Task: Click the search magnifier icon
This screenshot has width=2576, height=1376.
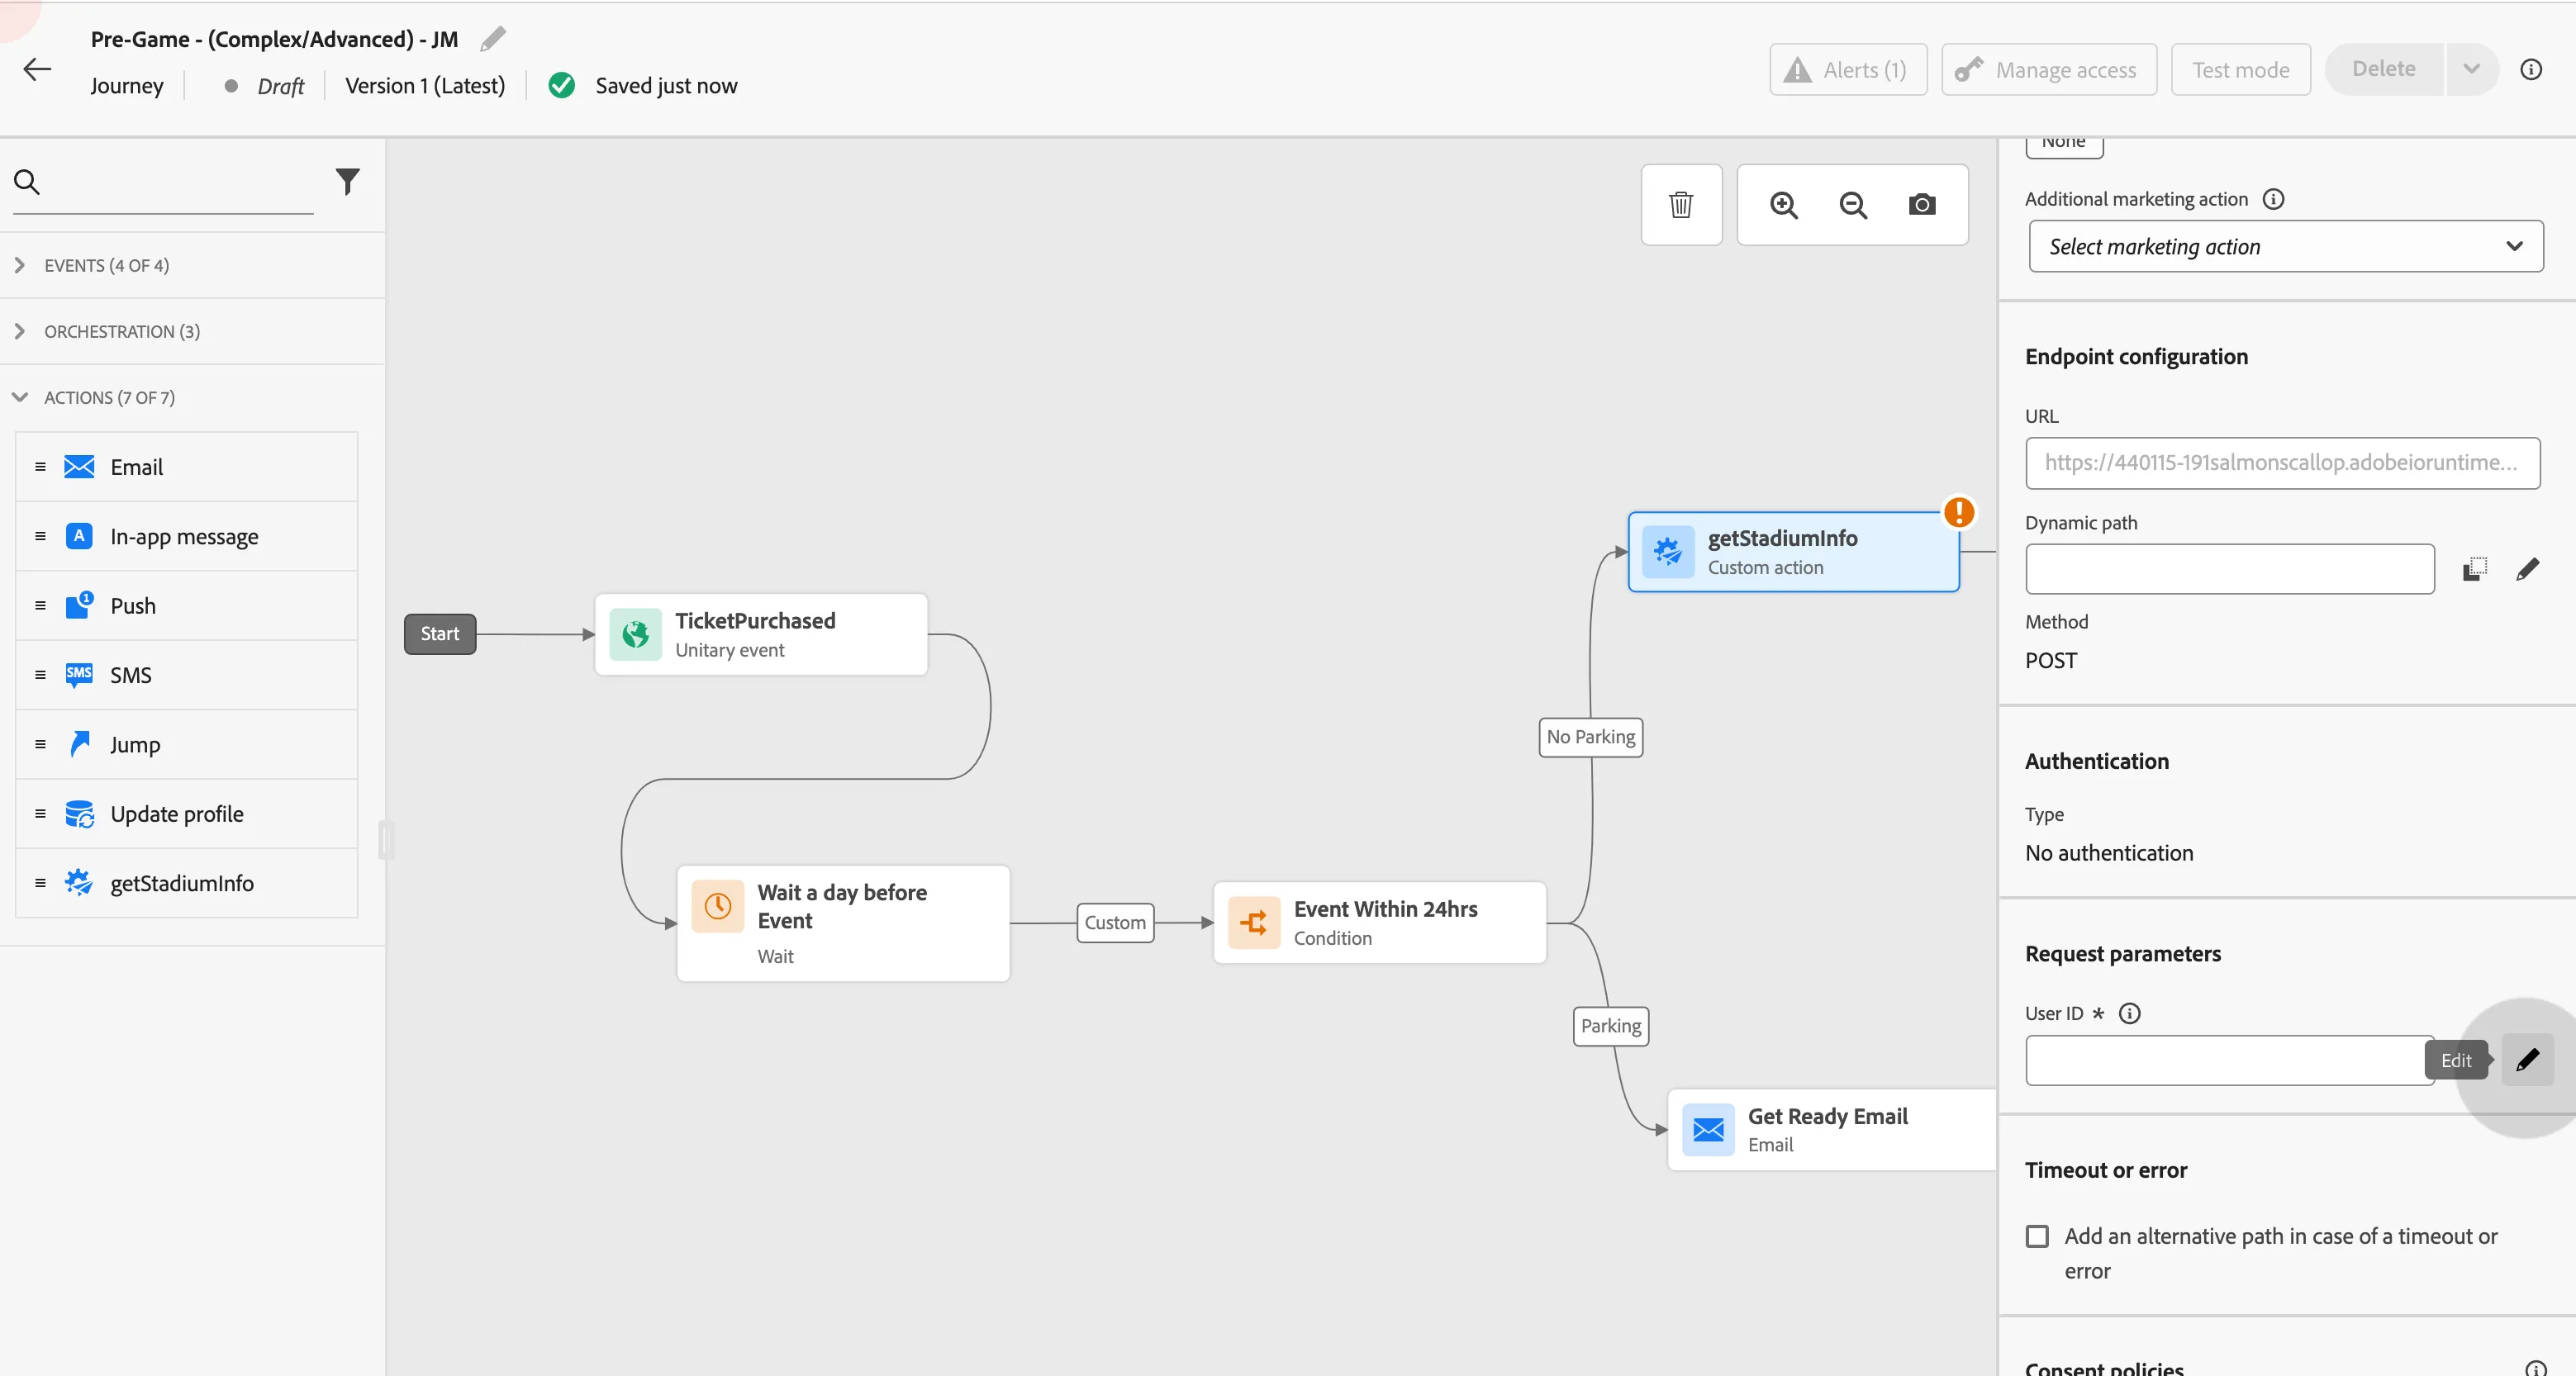Action: (27, 182)
